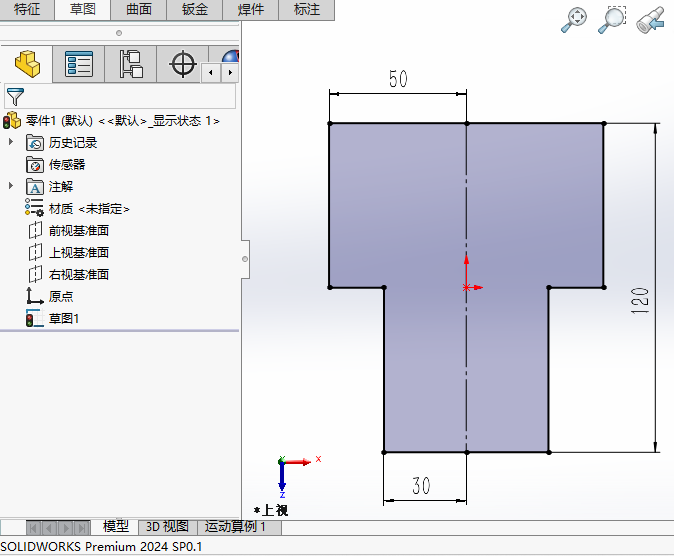Select the 3D 视图 bottom tab
Image resolution: width=674 pixels, height=556 pixels.
(167, 526)
